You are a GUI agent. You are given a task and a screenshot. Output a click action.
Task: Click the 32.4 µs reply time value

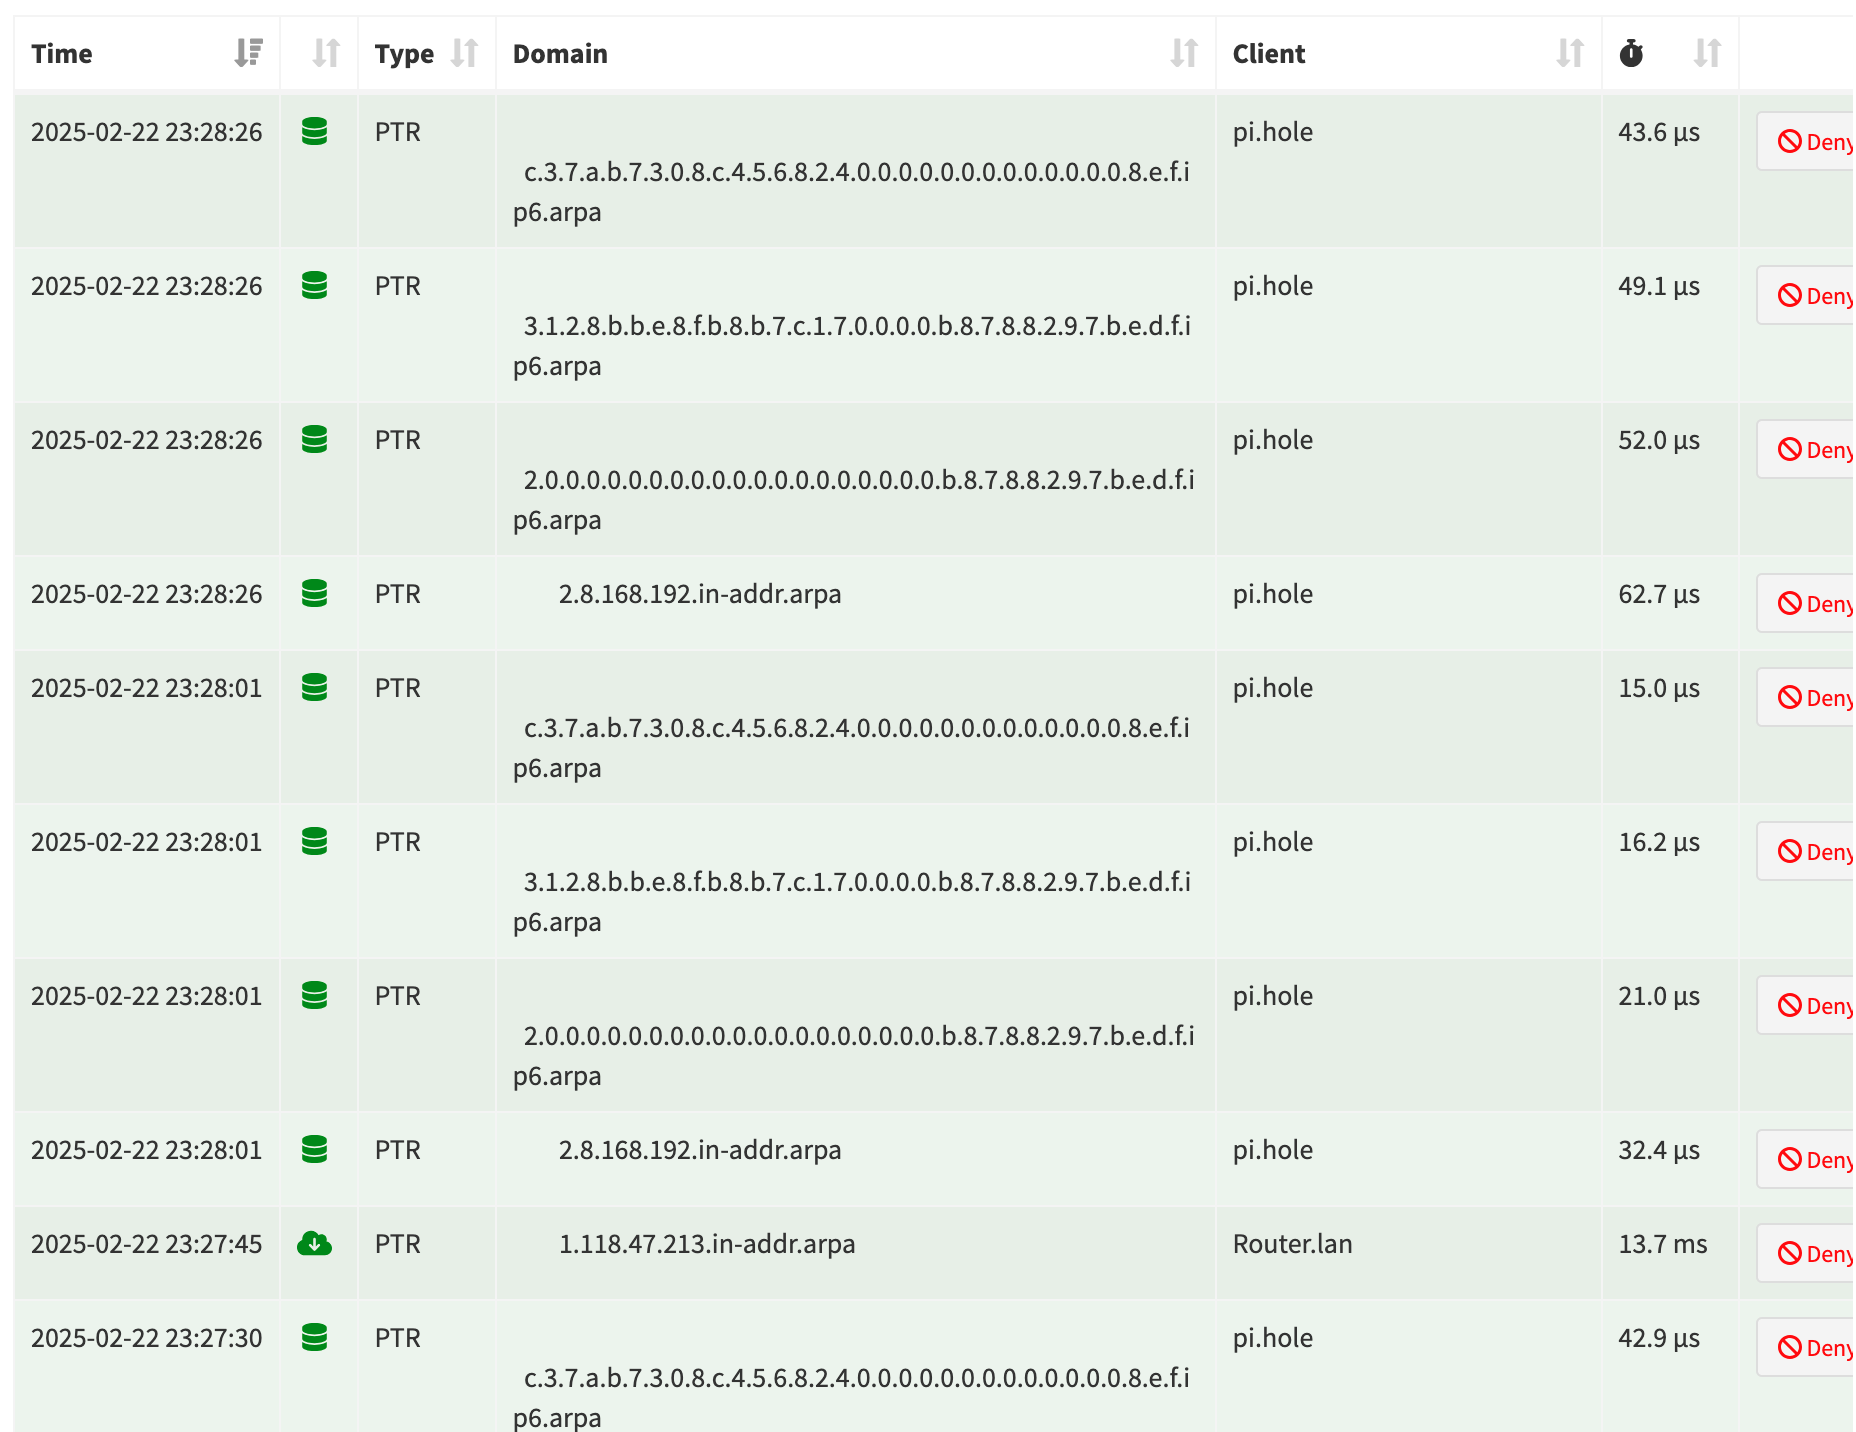point(1659,1150)
